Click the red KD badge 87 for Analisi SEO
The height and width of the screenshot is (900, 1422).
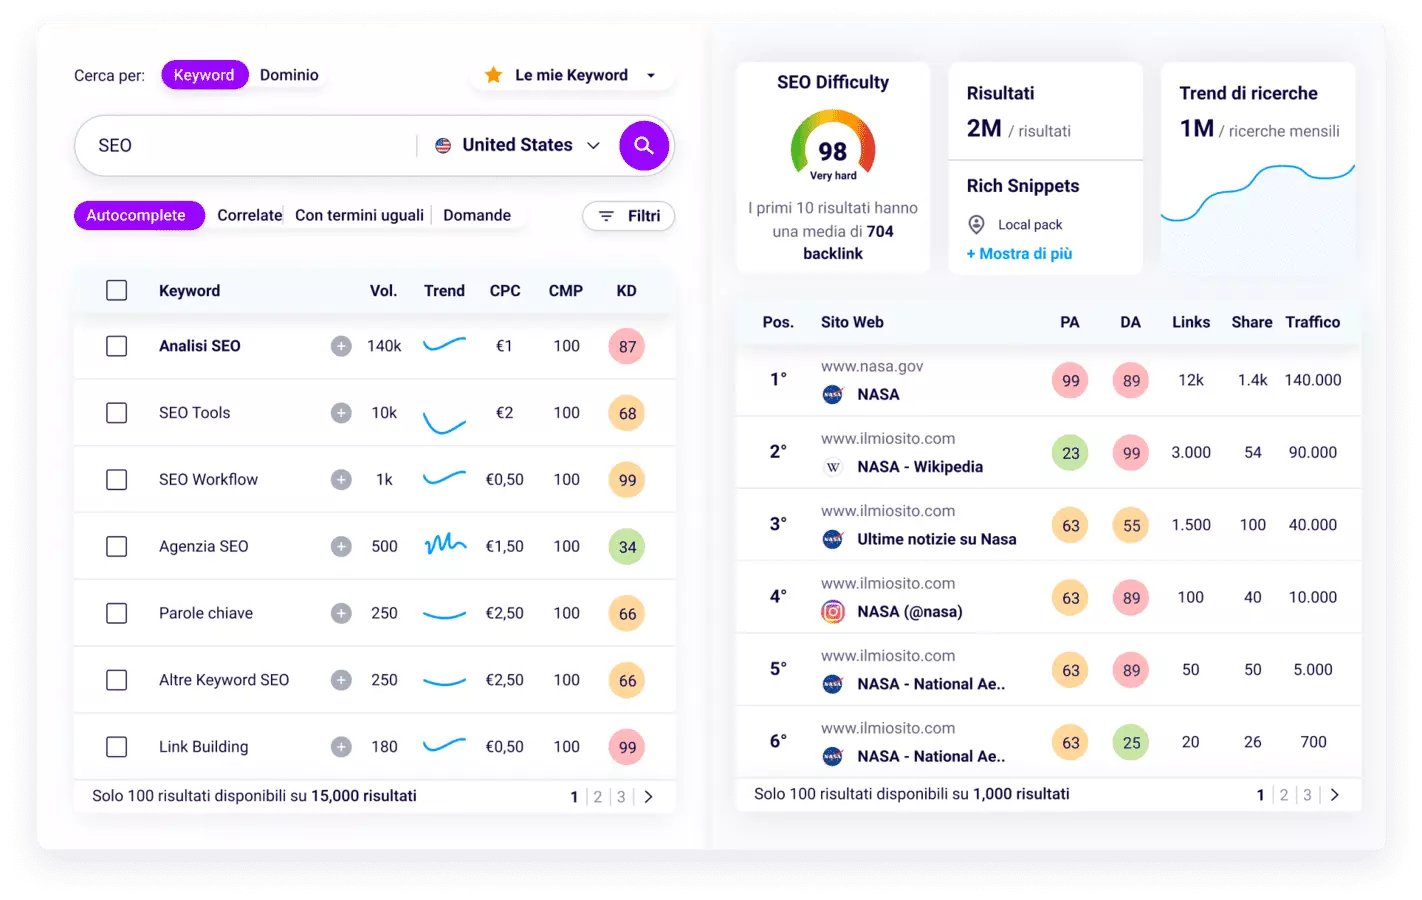coord(627,347)
